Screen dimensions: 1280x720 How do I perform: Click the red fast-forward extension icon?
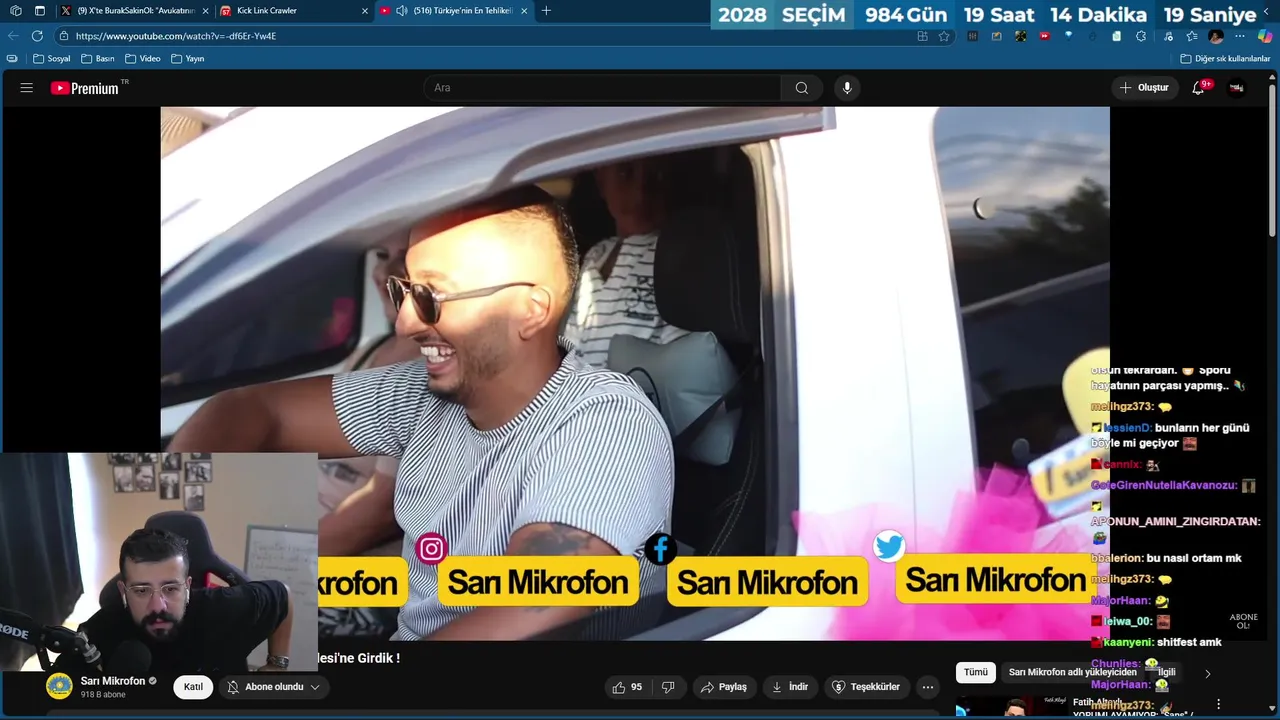pyautogui.click(x=1045, y=36)
